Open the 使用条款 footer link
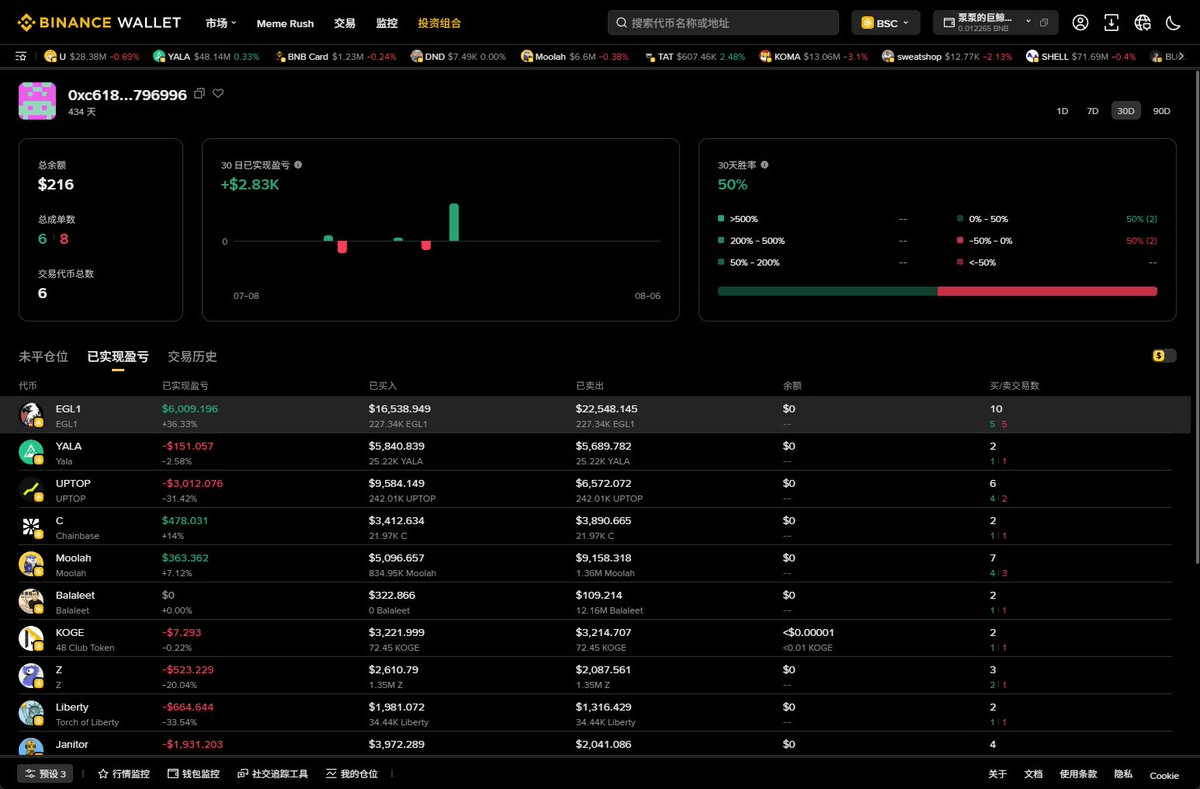Viewport: 1200px width, 789px height. (x=1078, y=775)
